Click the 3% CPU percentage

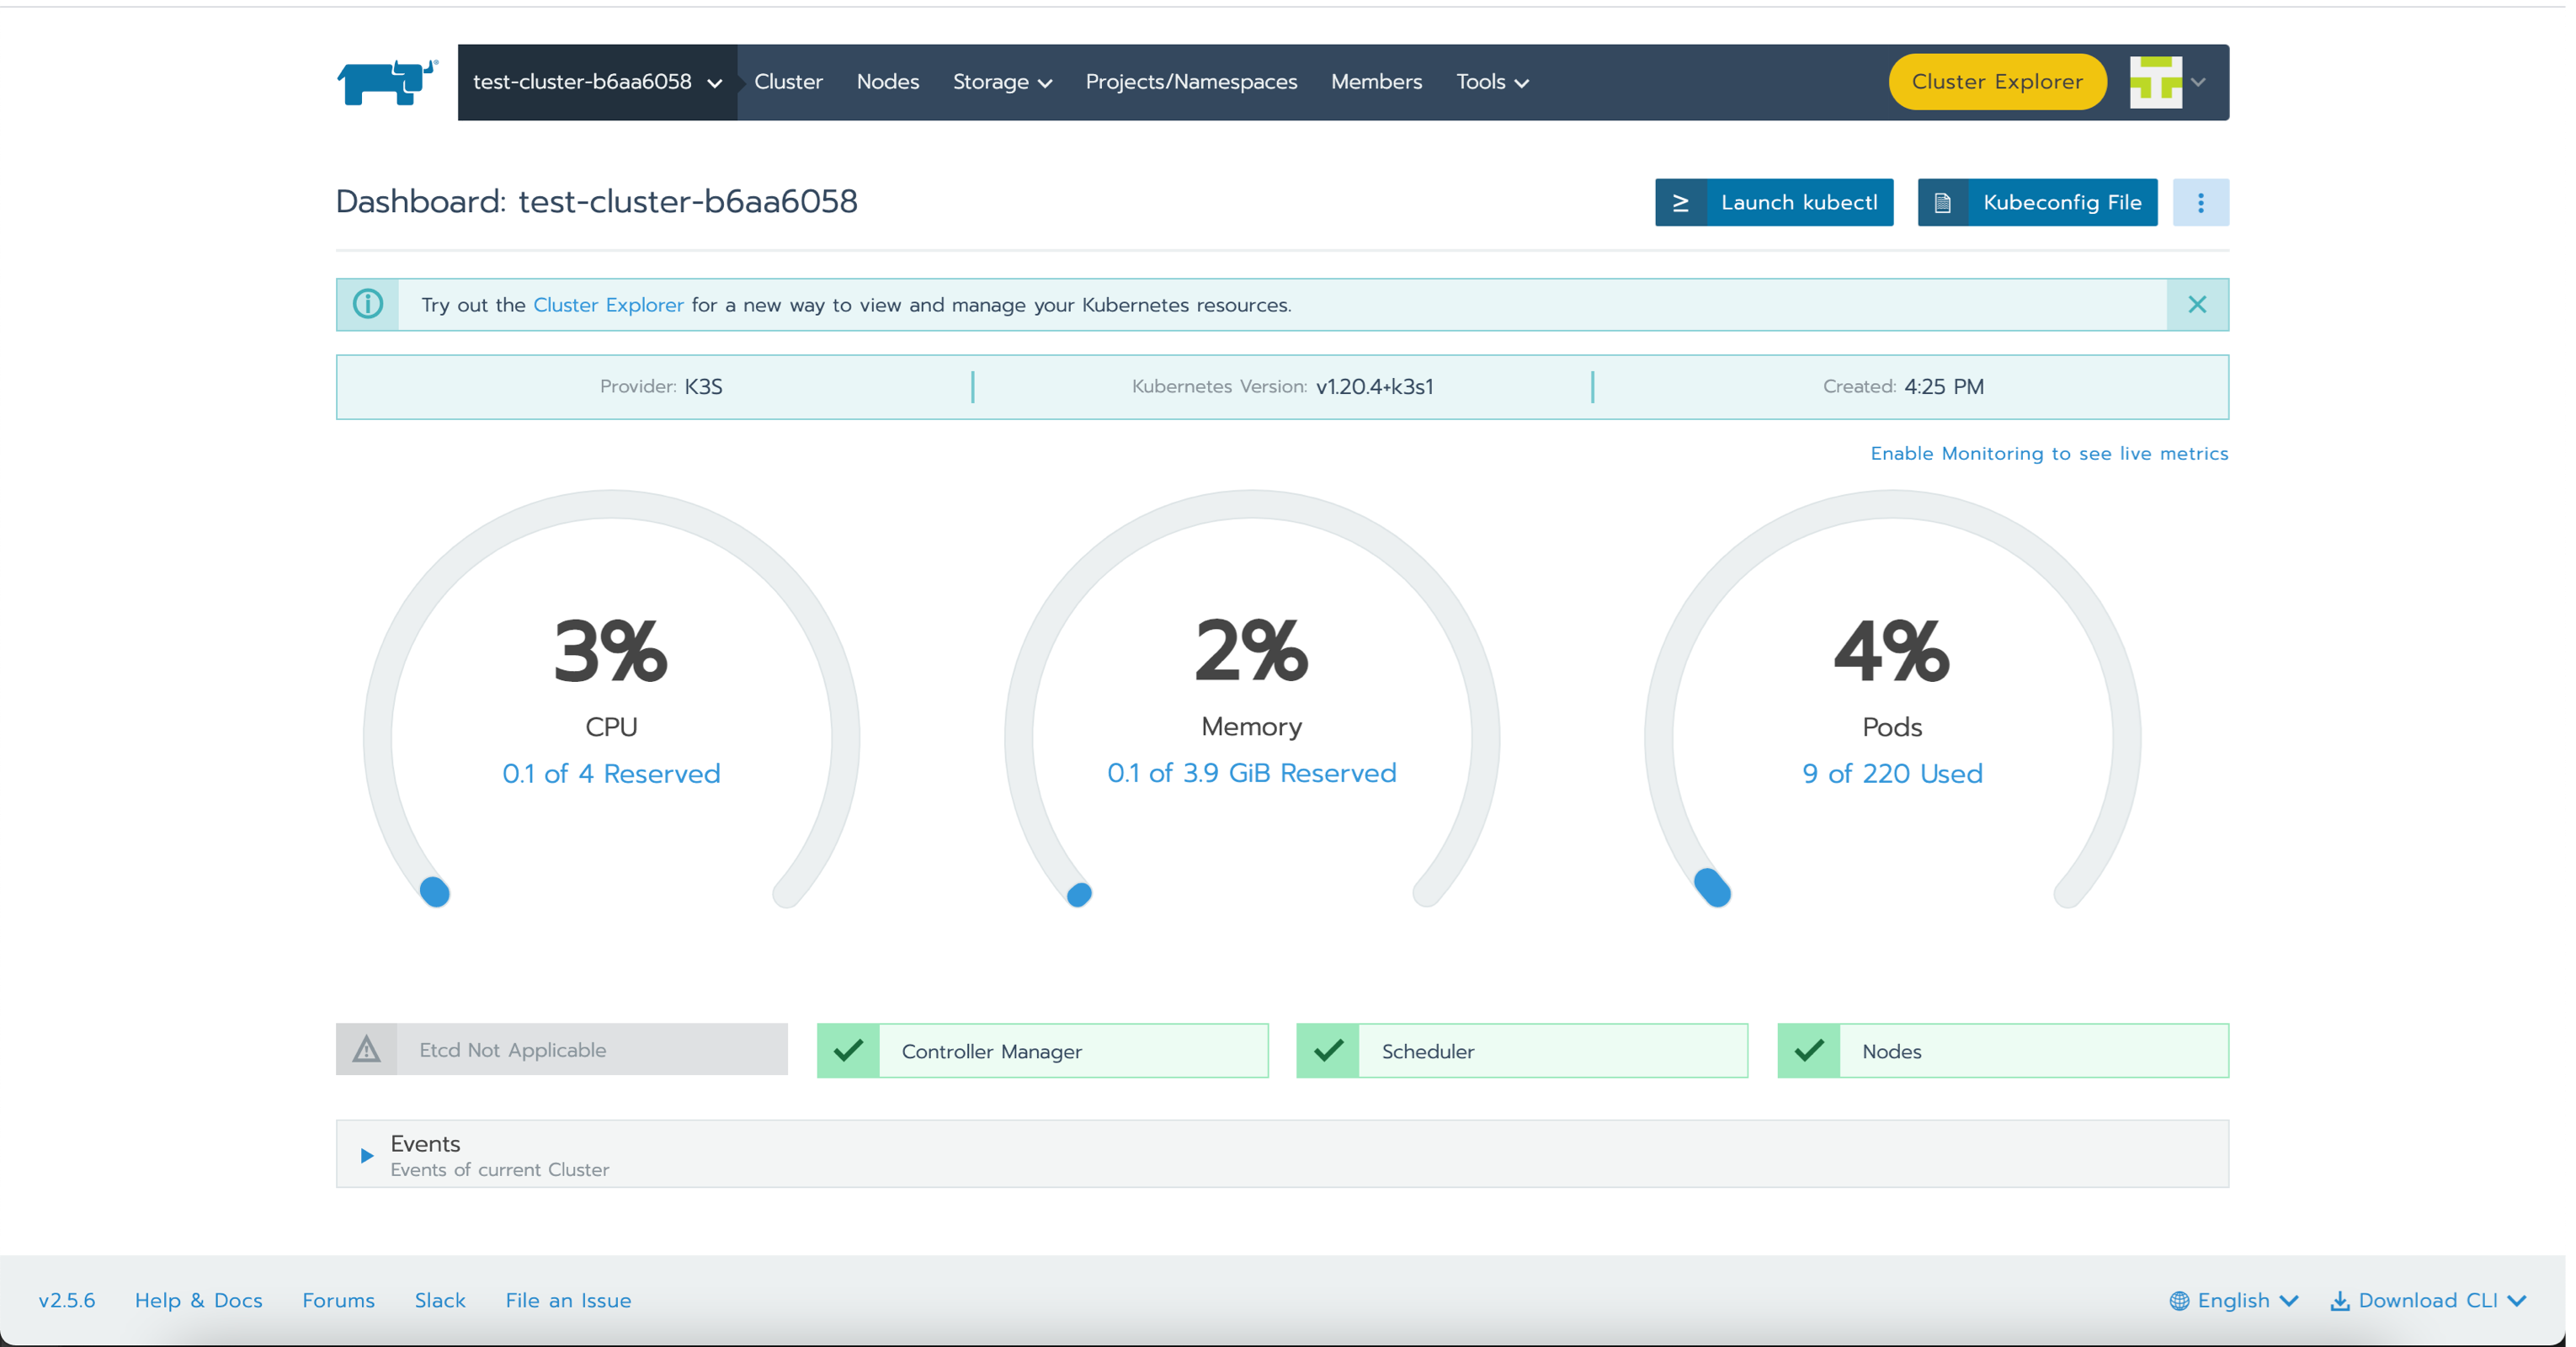[610, 652]
